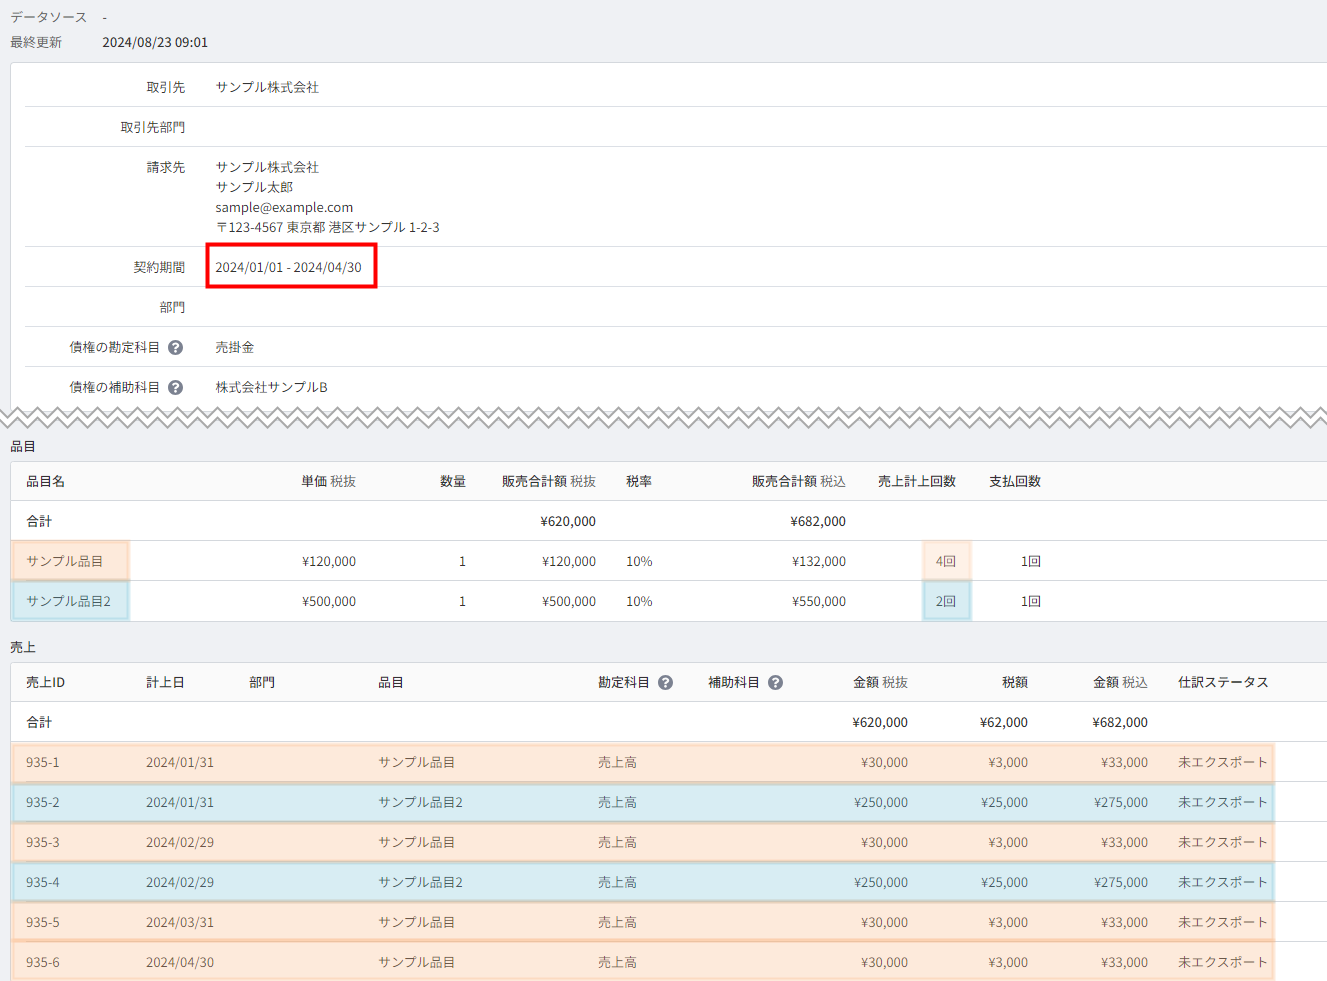Select unit price ¥500,000
This screenshot has height=981, width=1327.
[329, 601]
